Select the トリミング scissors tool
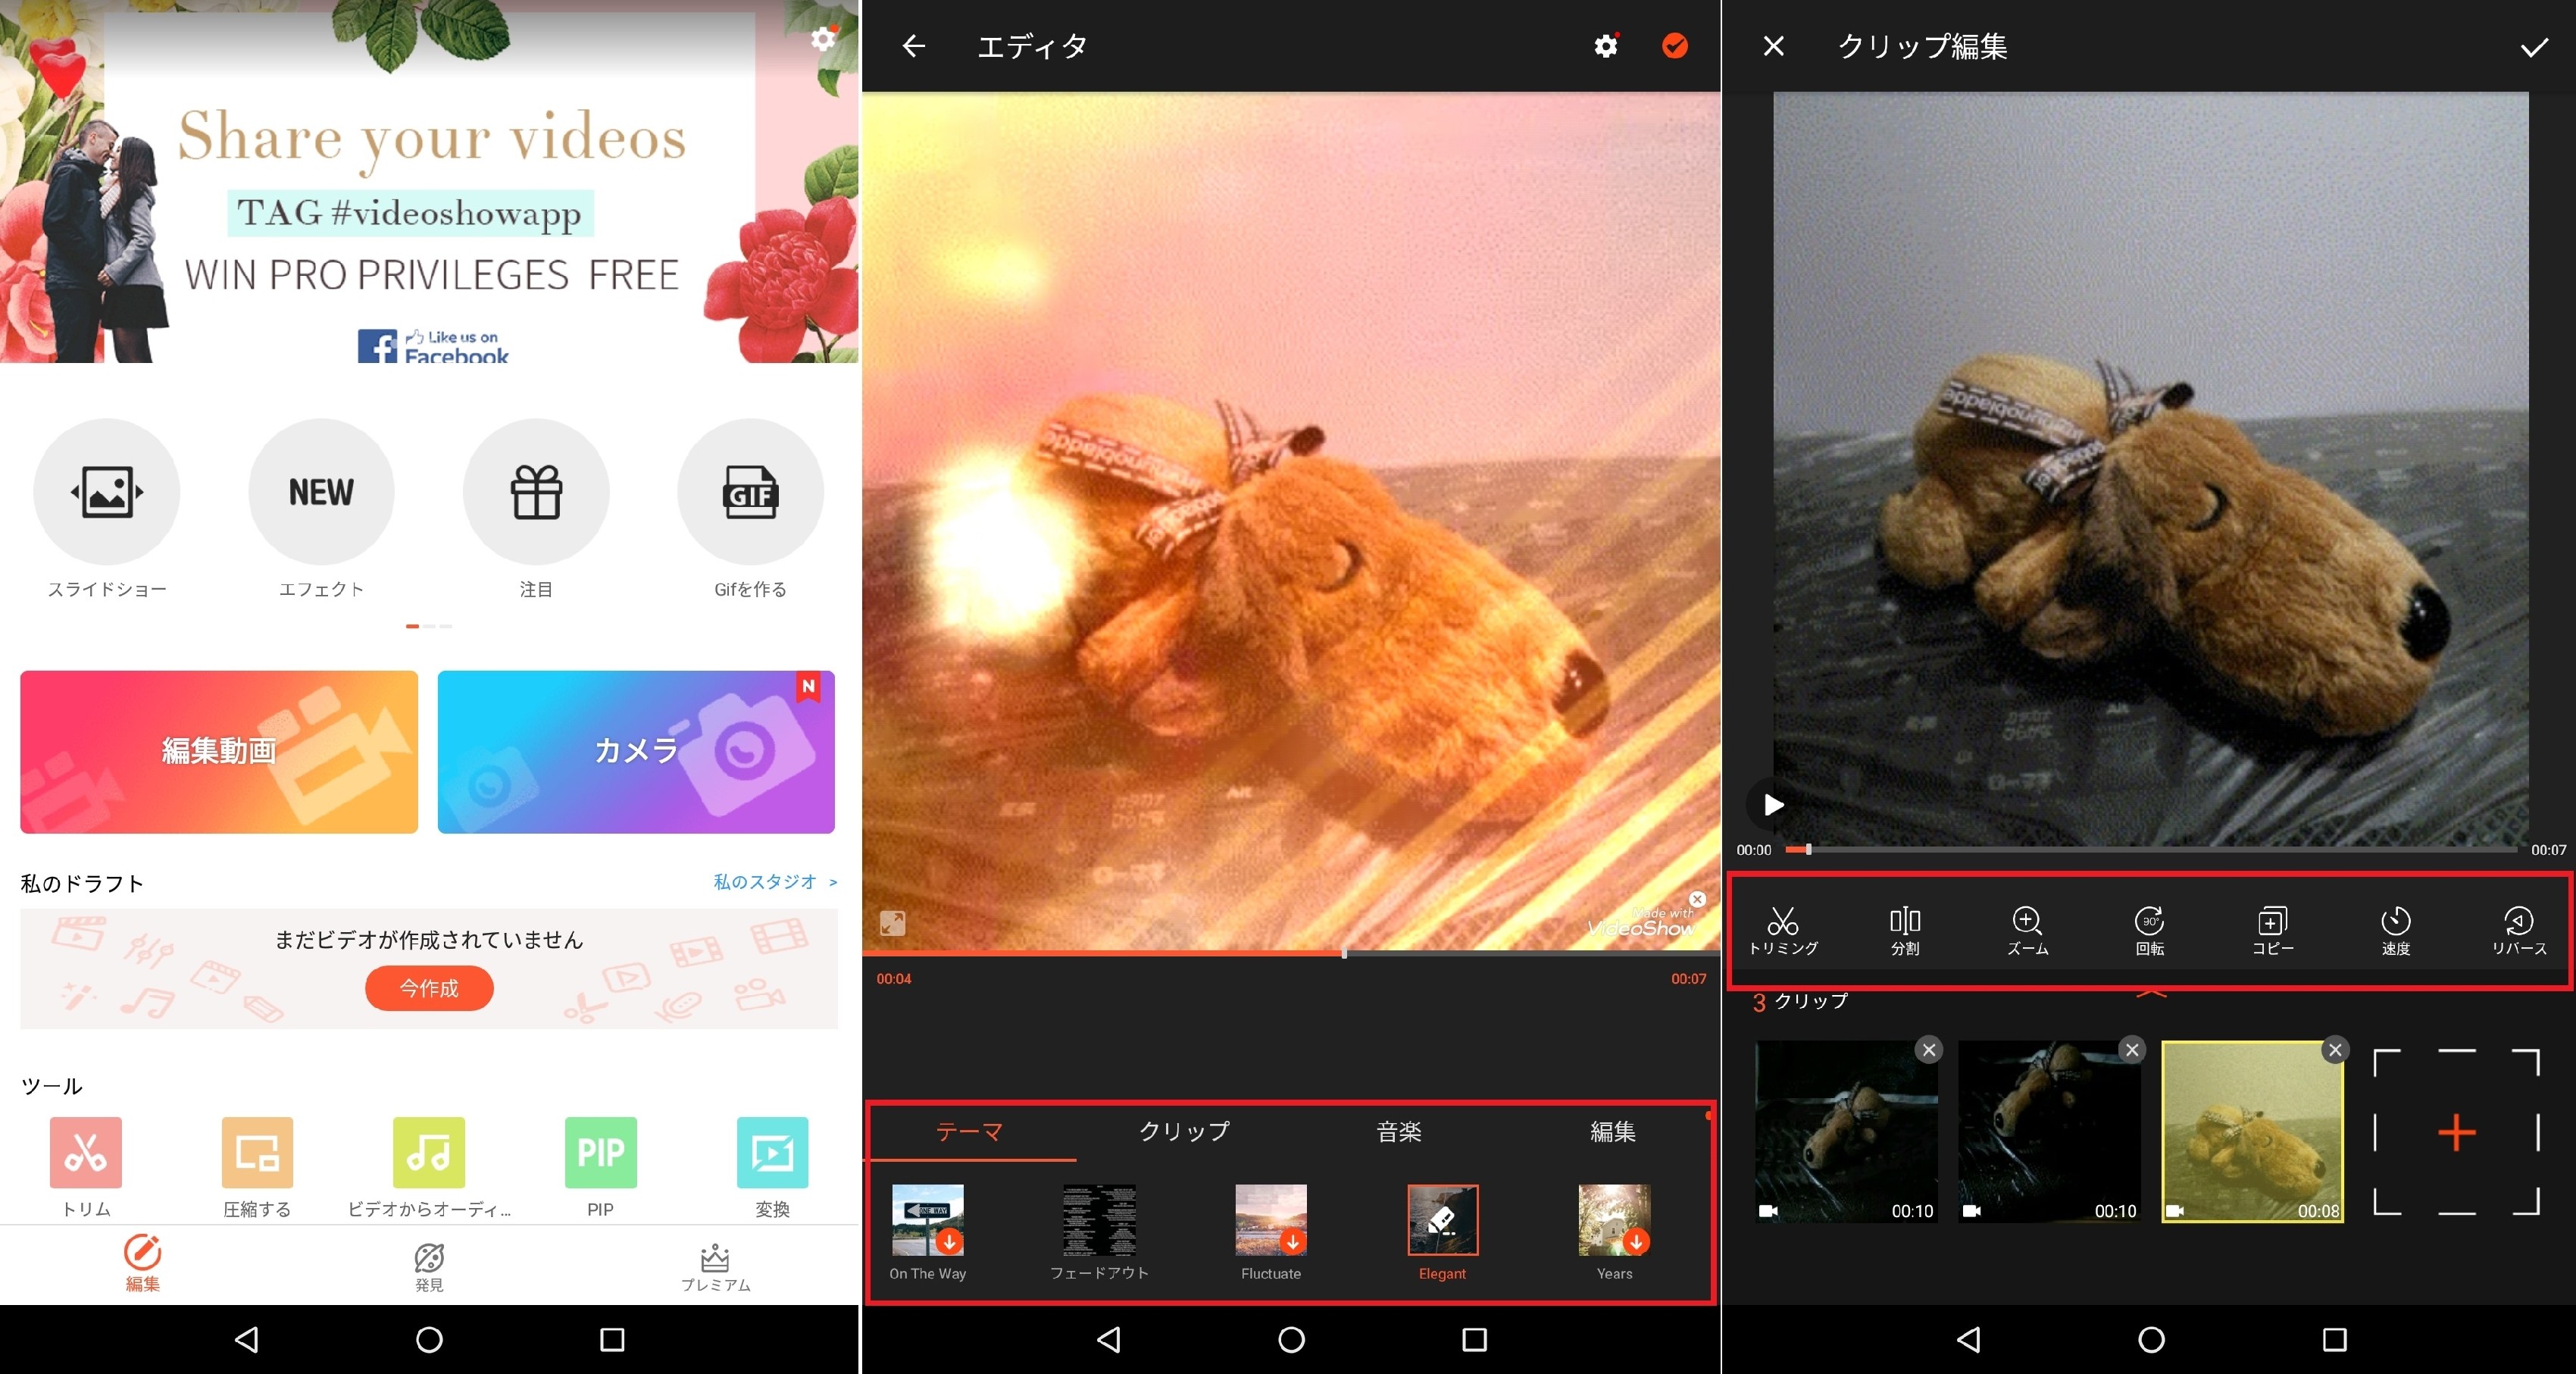Screen dimensions: 2576x1374 click(1782, 930)
